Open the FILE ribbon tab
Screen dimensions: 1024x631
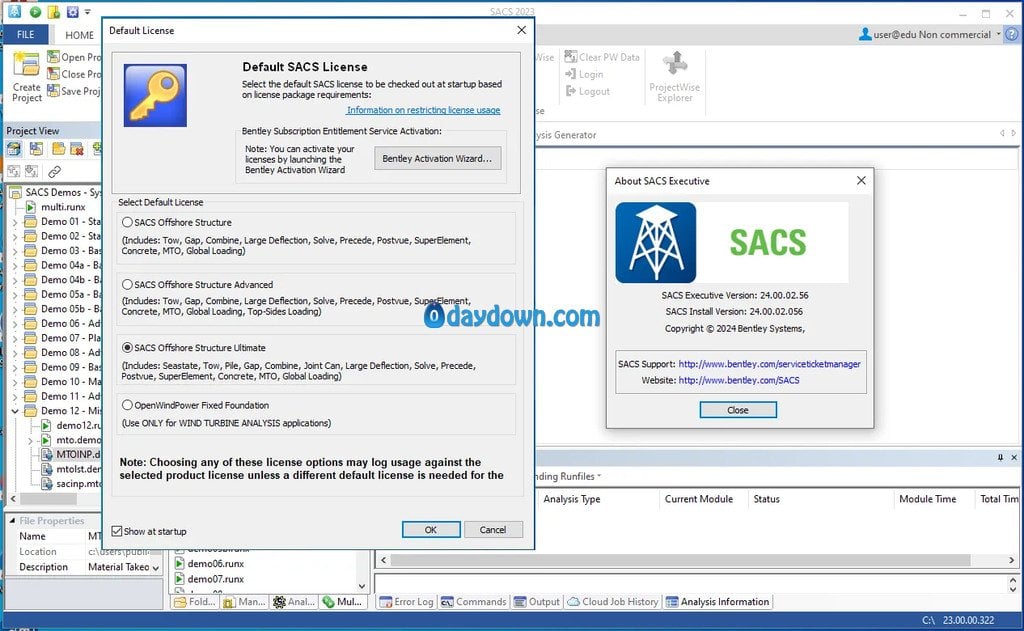(x=25, y=35)
